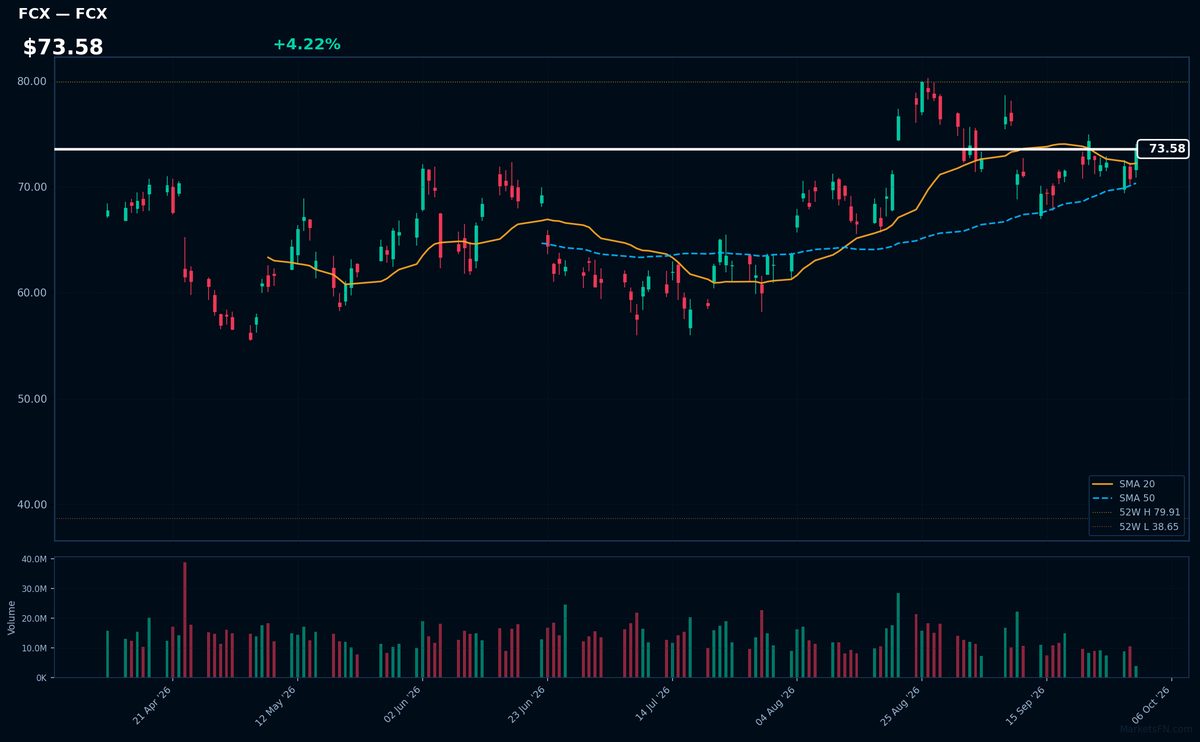Click the 10.0M volume axis label
Image resolution: width=1200 pixels, height=742 pixels.
point(34,648)
